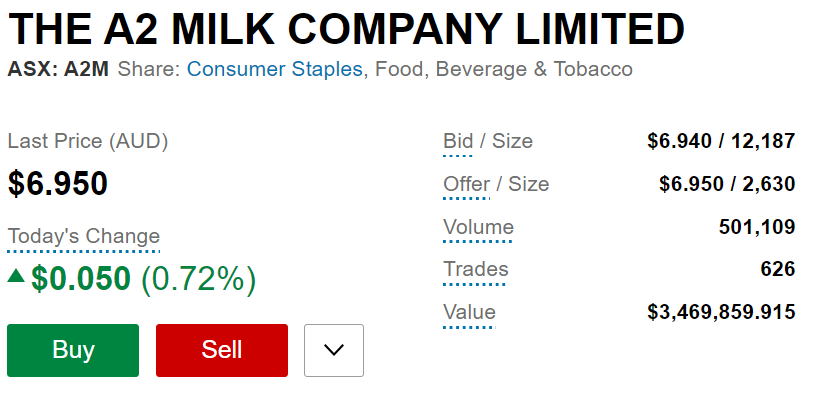Click the (0.72%) percentage change
Viewport: 835px width, 394px height.
(198, 279)
